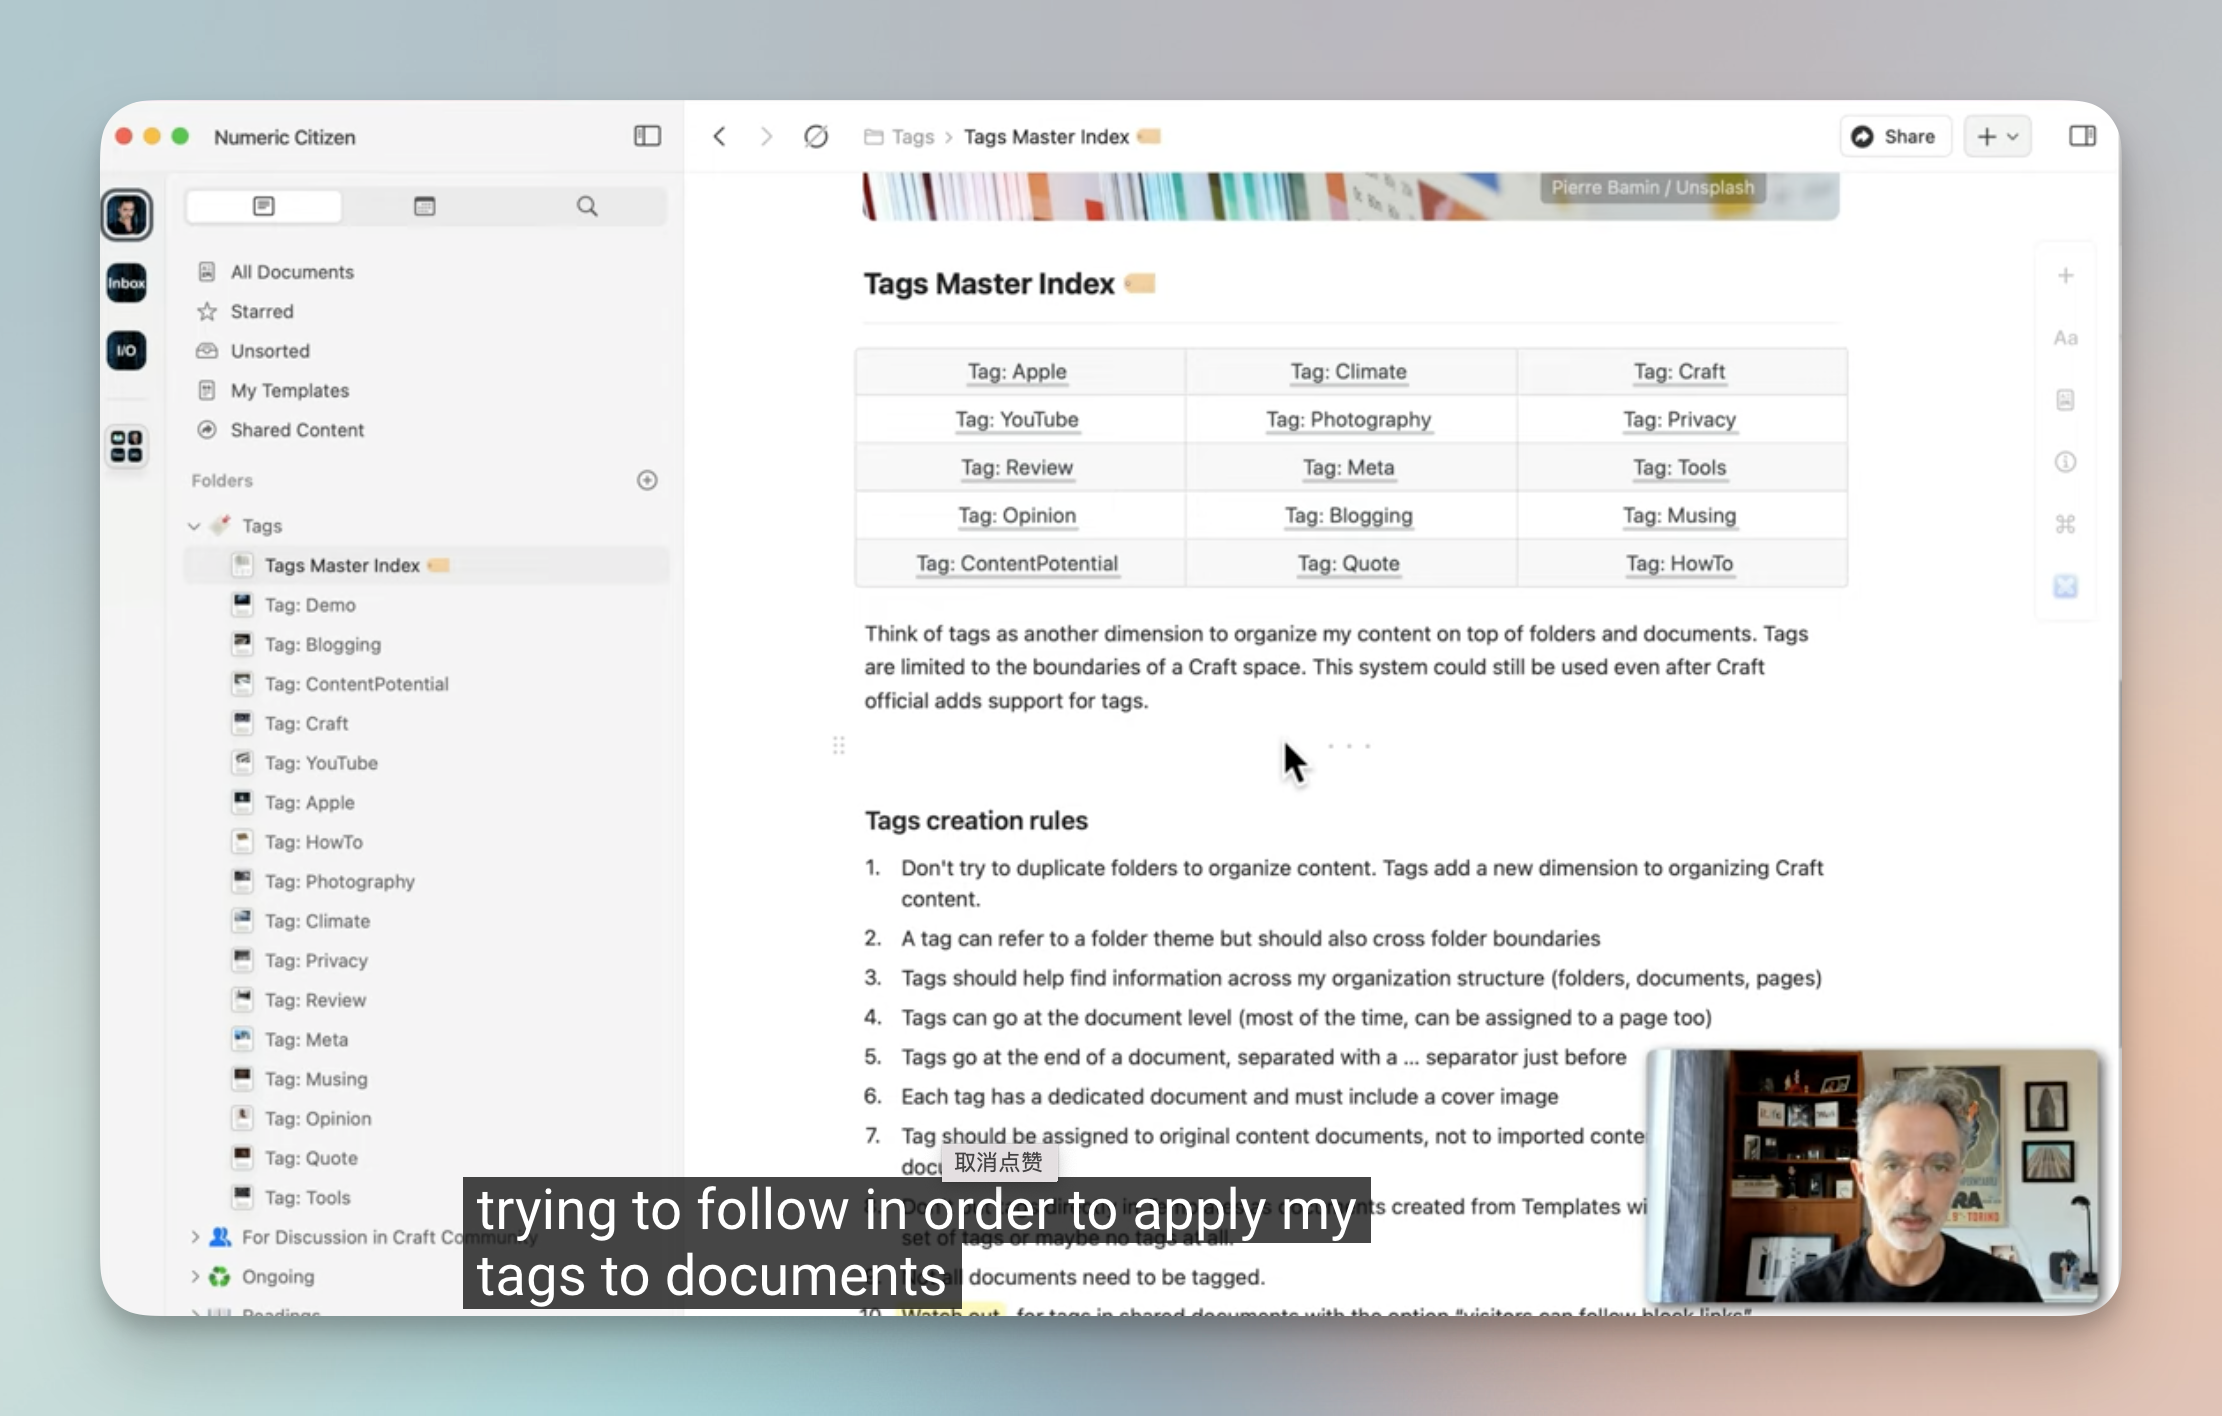Expand the Ongoing folder
This screenshot has height=1416, width=2222.
point(194,1277)
